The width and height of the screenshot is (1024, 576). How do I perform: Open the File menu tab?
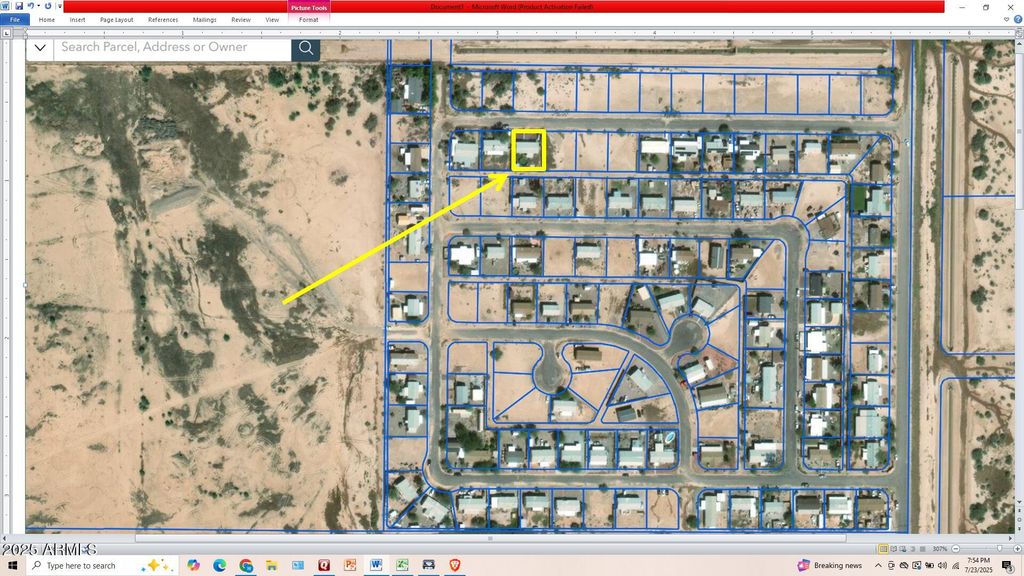point(15,19)
